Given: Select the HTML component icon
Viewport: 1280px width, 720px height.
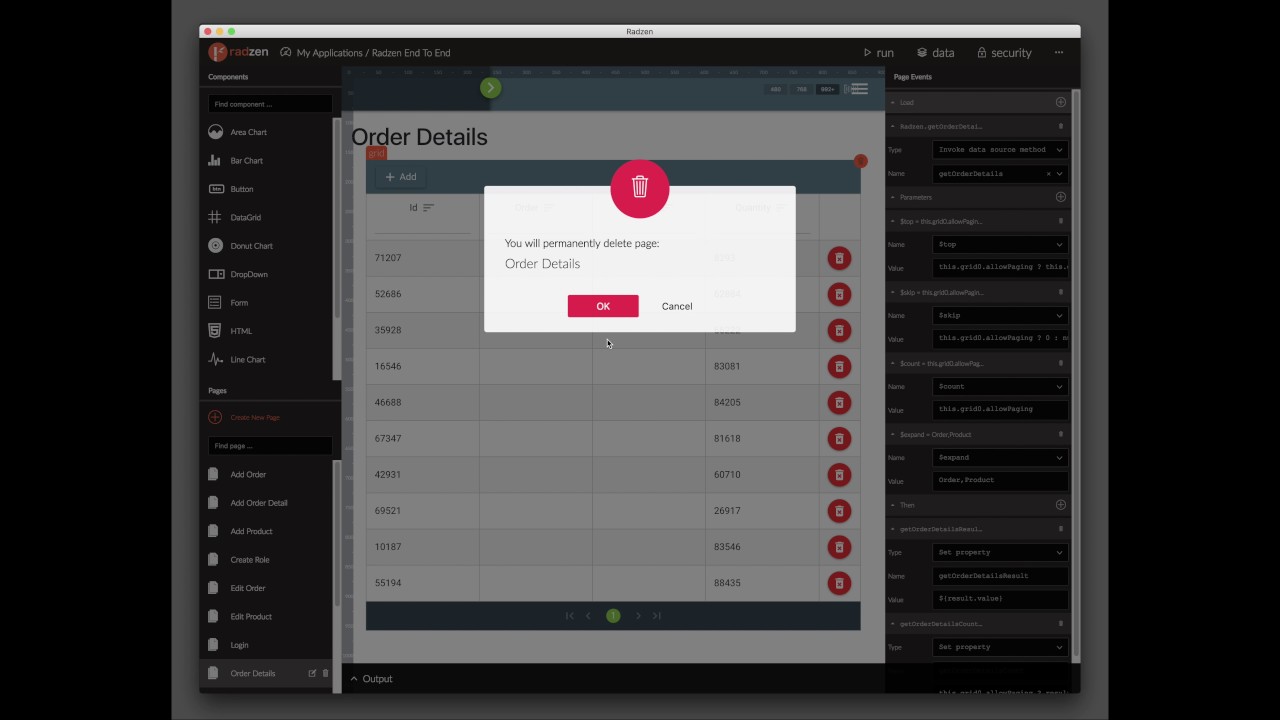Looking at the screenshot, I should [215, 331].
